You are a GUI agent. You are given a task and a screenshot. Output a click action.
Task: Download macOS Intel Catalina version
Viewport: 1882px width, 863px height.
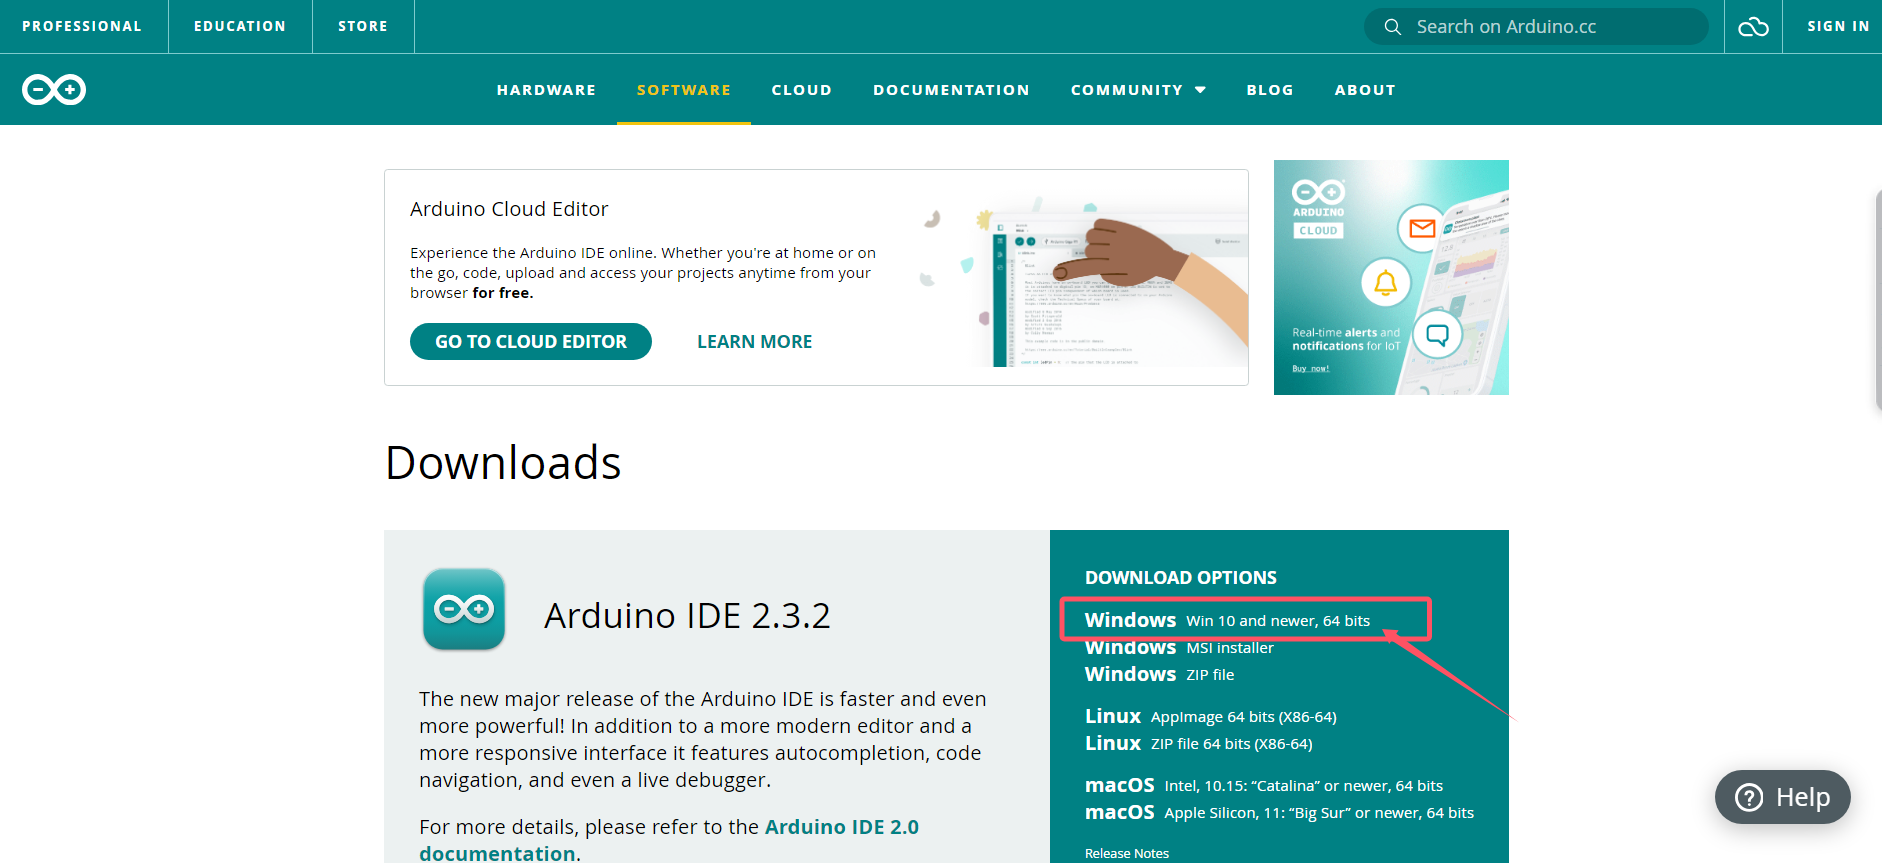pyautogui.click(x=1264, y=785)
